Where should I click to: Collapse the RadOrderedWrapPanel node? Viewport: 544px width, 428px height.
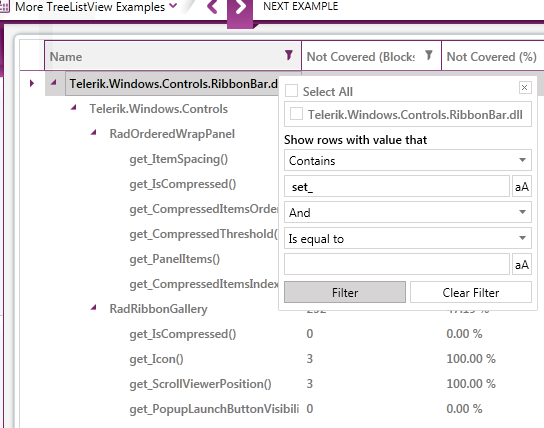tap(93, 132)
